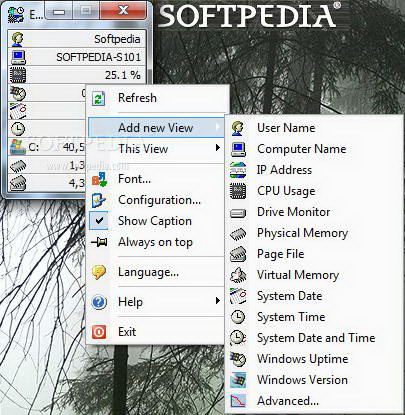Click the red Exit power icon
The width and height of the screenshot is (405, 415).
click(99, 332)
